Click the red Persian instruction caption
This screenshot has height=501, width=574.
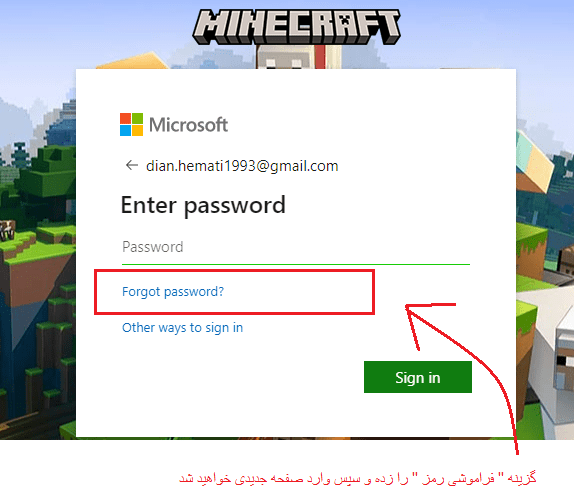[358, 478]
